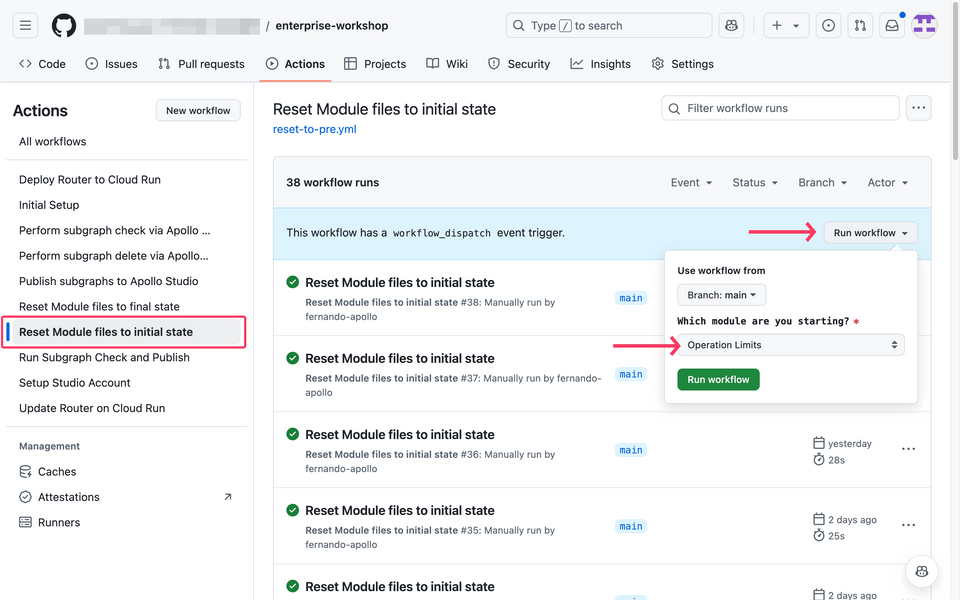Focus the Filter workflow runs field
Screen dimensions: 960x600
tap(781, 108)
